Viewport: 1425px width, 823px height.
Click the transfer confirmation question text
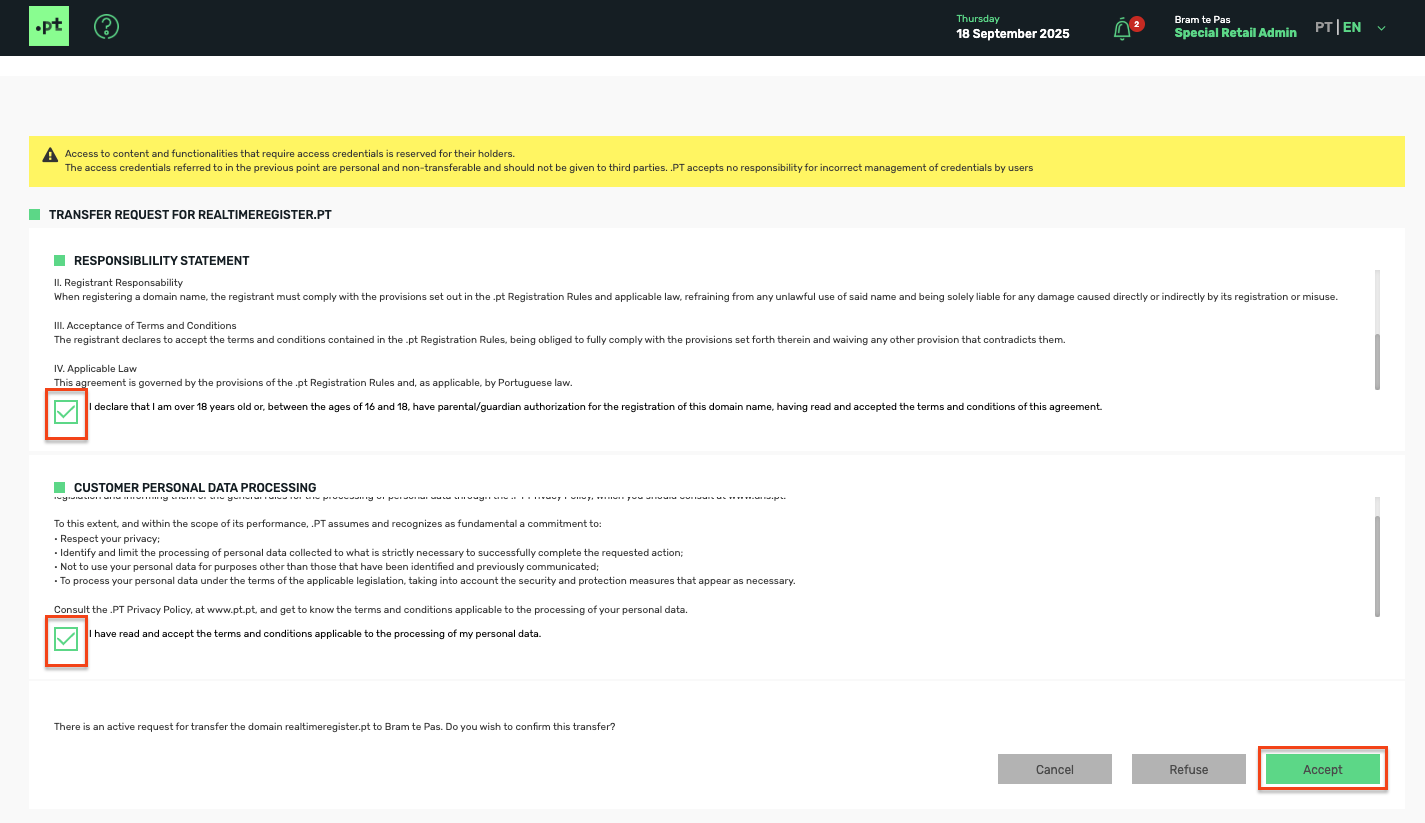pos(334,727)
